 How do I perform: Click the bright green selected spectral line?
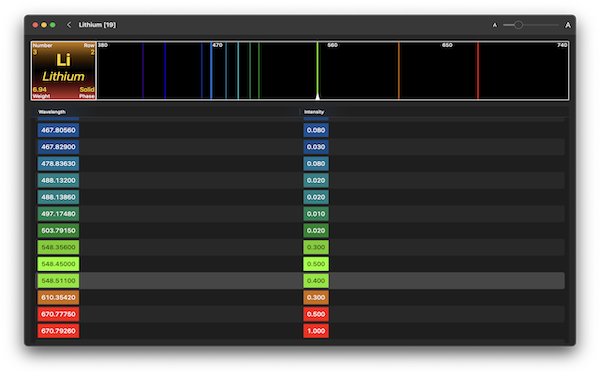point(317,71)
